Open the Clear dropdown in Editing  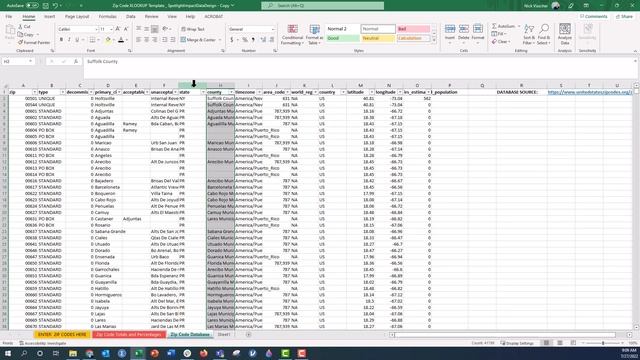point(502,42)
